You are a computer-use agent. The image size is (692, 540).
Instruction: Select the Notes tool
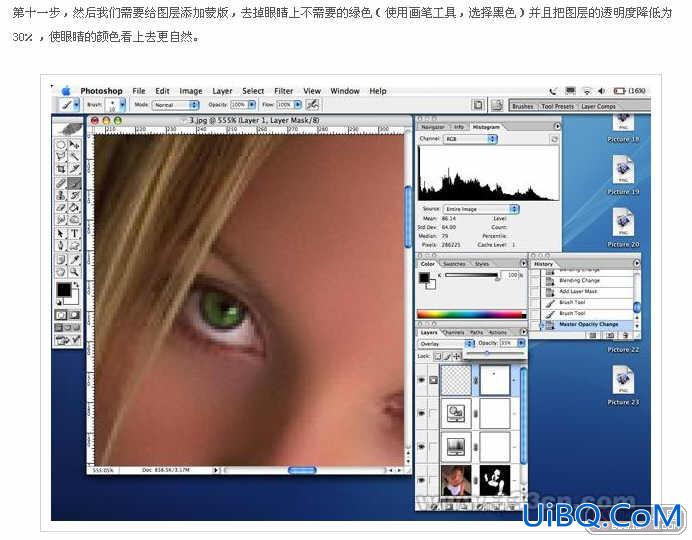[x=61, y=259]
